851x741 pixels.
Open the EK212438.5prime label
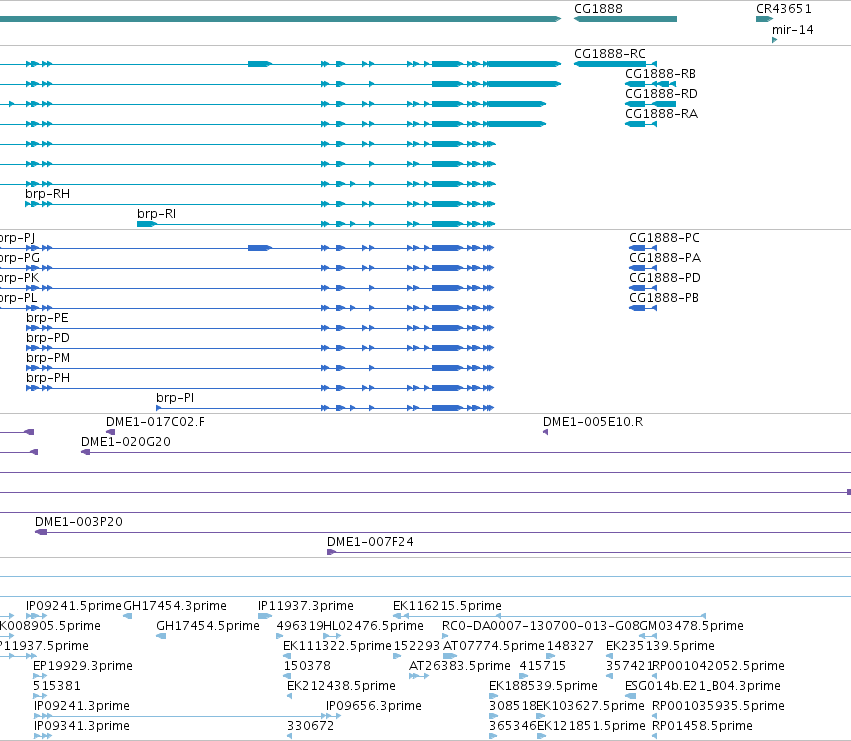[341, 686]
